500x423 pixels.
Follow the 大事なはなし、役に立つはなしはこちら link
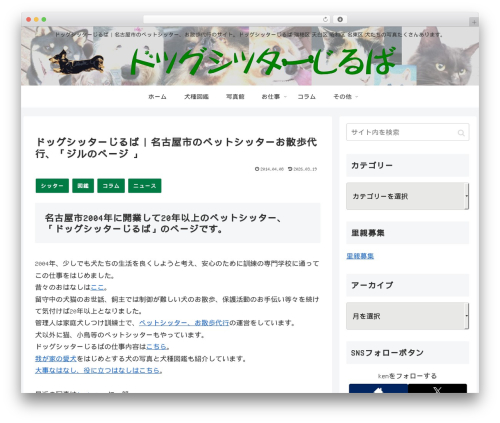[x=97, y=370]
